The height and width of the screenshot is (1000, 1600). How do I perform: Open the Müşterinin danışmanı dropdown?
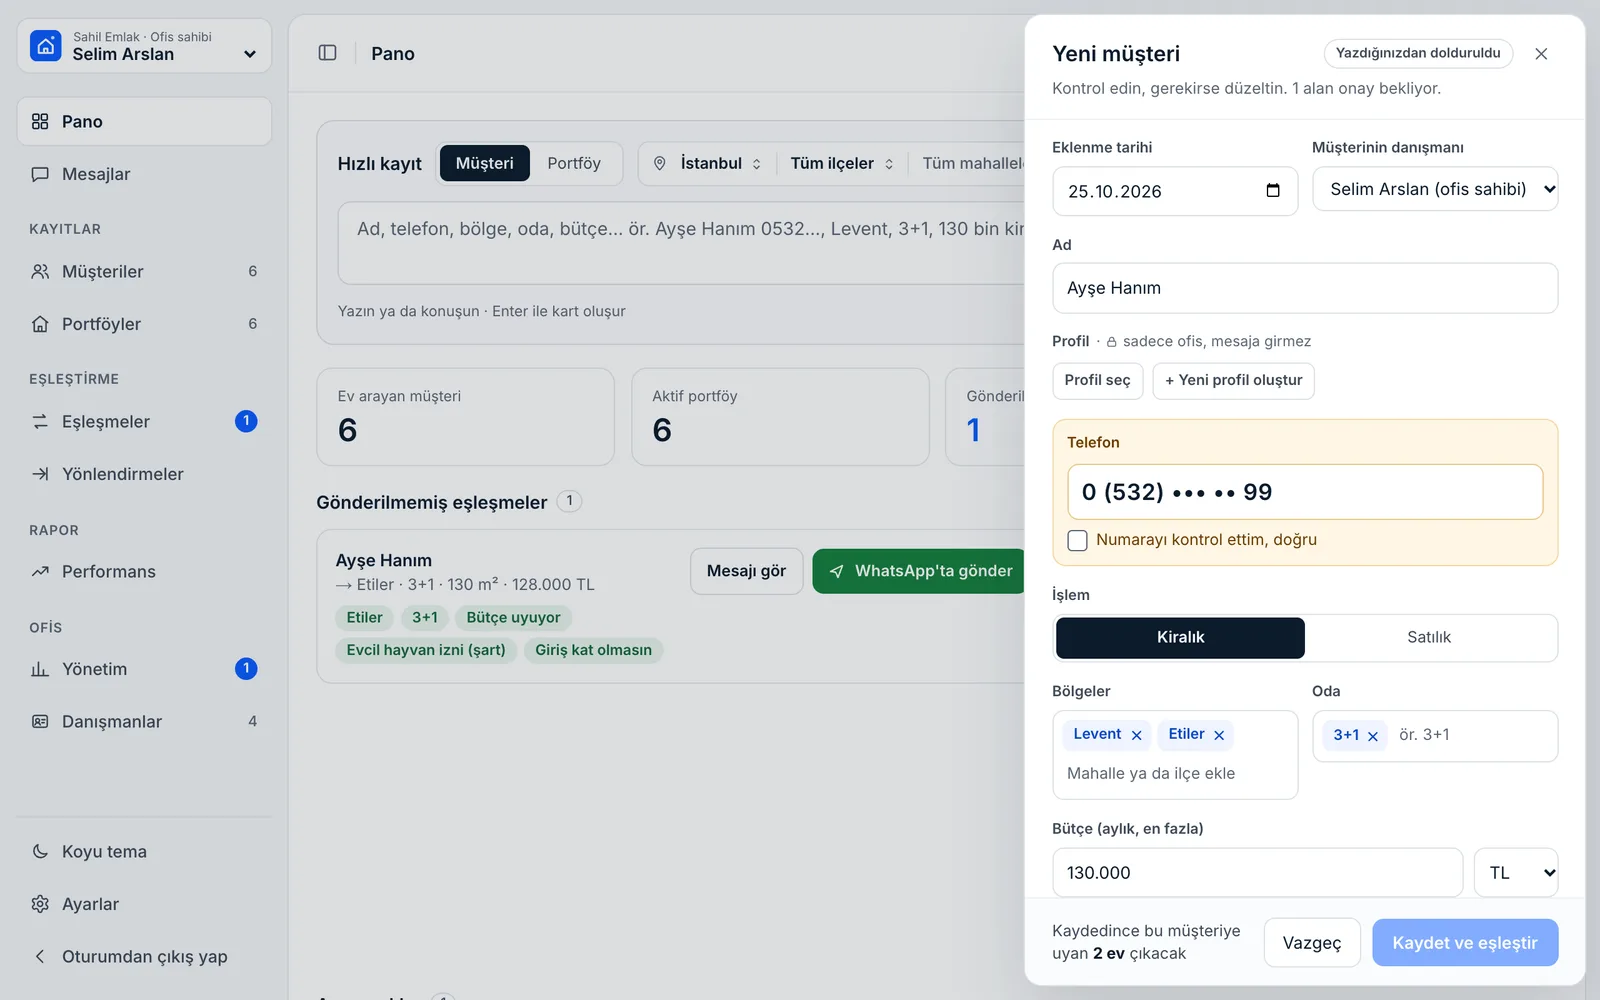1435,189
